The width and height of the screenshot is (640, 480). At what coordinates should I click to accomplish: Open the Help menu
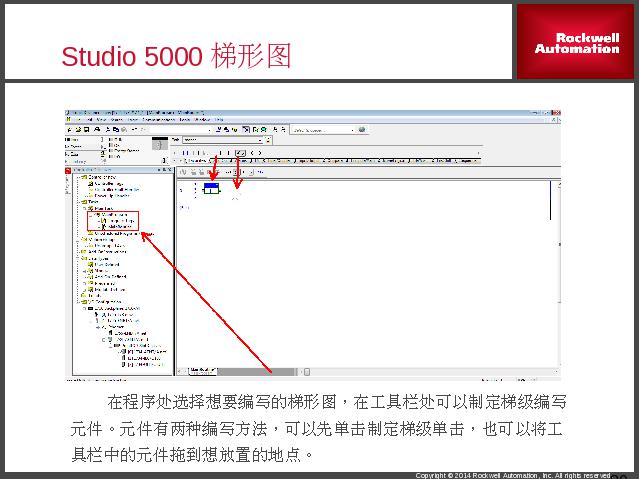219,120
